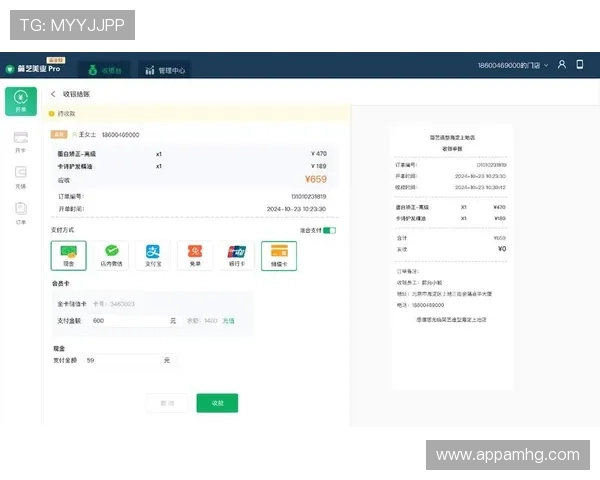Toggle the mixed payment (混合支付) switch
Viewport: 600px width, 480px height.
[x=329, y=230]
